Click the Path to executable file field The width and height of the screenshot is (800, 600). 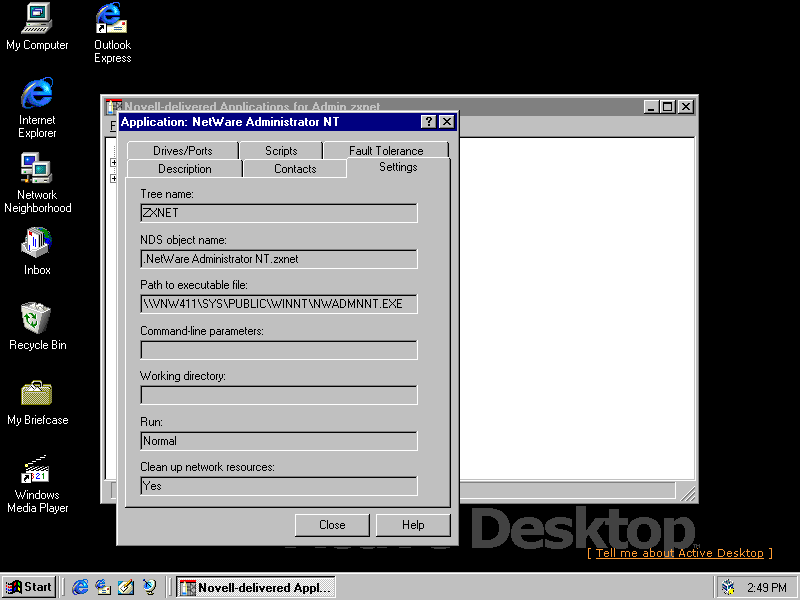click(x=279, y=304)
